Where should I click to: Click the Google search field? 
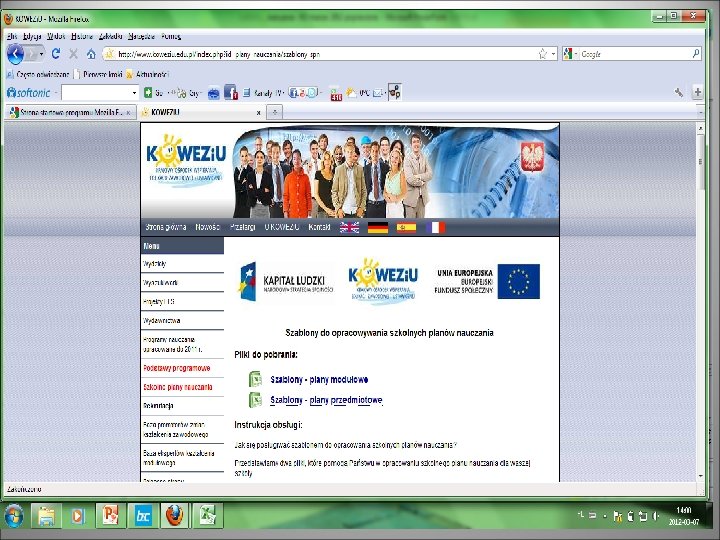click(635, 54)
